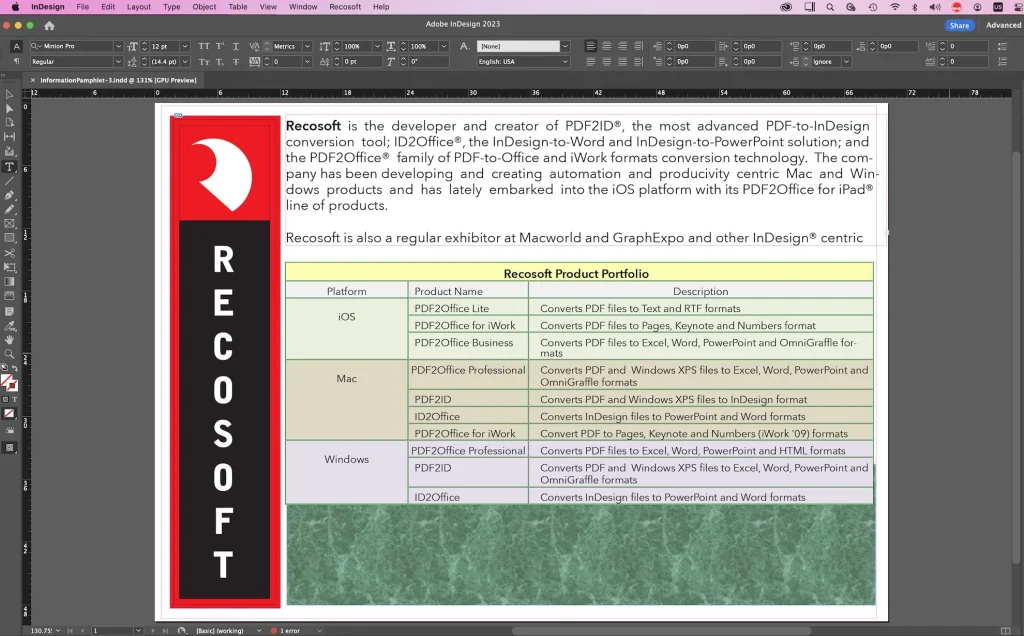Swap fill and stroke arrow
1024x636 pixels.
coord(14,369)
